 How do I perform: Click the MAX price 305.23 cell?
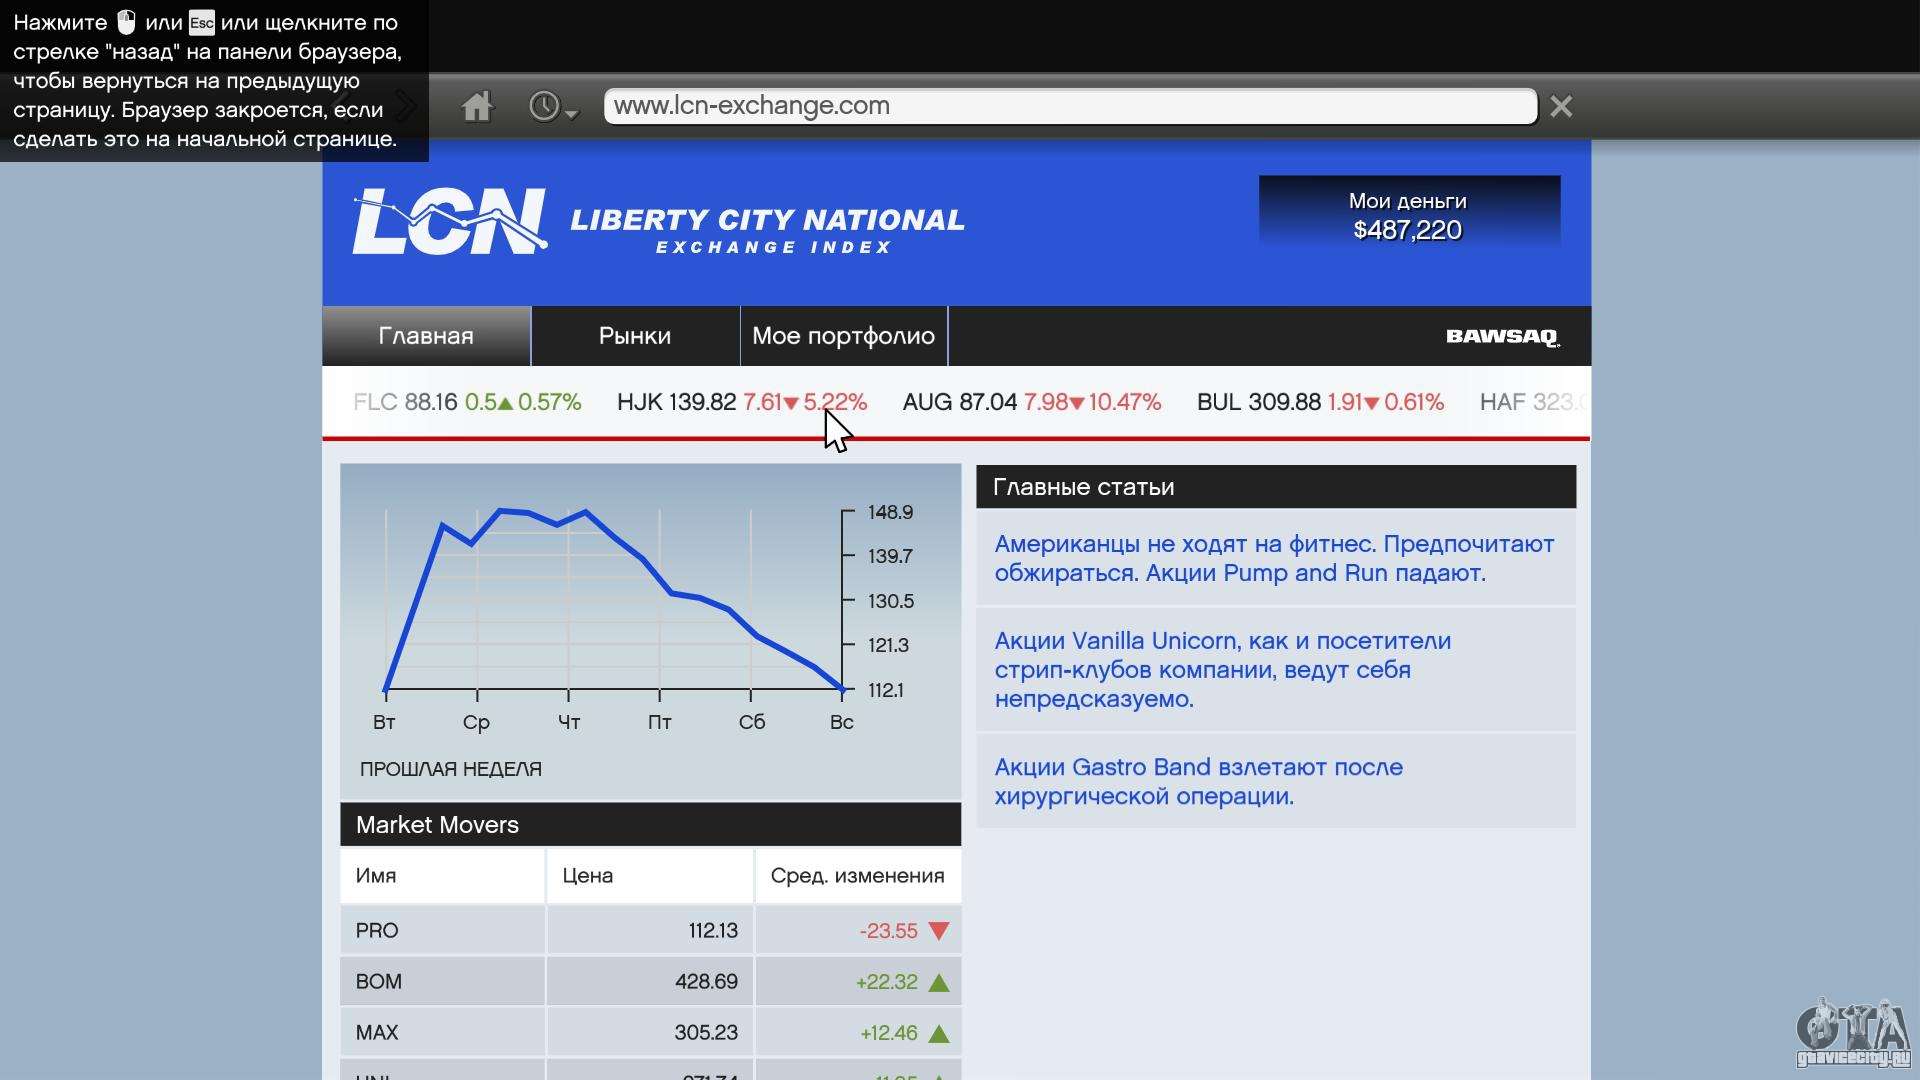click(650, 1033)
